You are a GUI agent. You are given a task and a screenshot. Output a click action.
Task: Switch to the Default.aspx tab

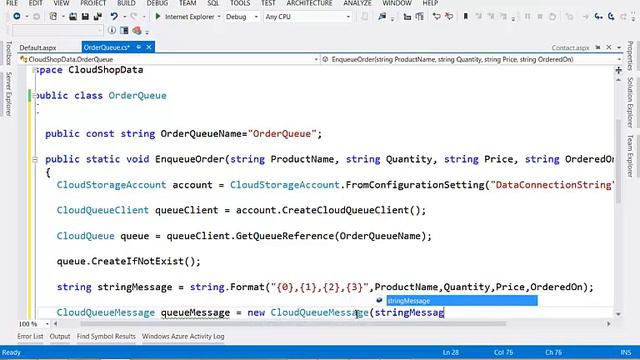coord(38,48)
